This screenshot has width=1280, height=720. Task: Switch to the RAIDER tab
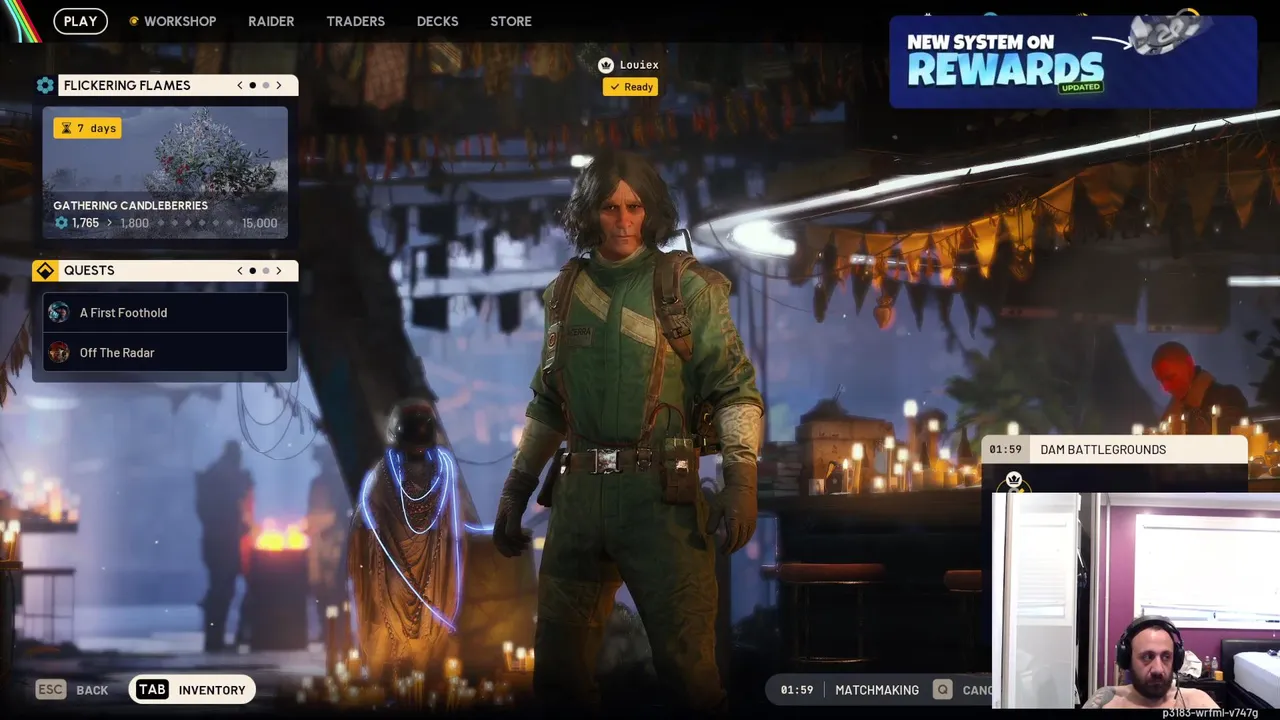point(271,21)
